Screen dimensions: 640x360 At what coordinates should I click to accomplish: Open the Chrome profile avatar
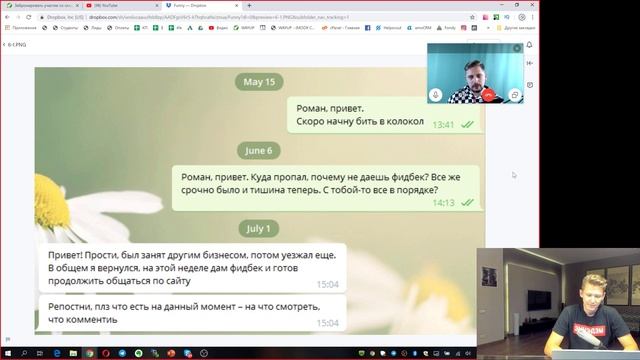522,17
